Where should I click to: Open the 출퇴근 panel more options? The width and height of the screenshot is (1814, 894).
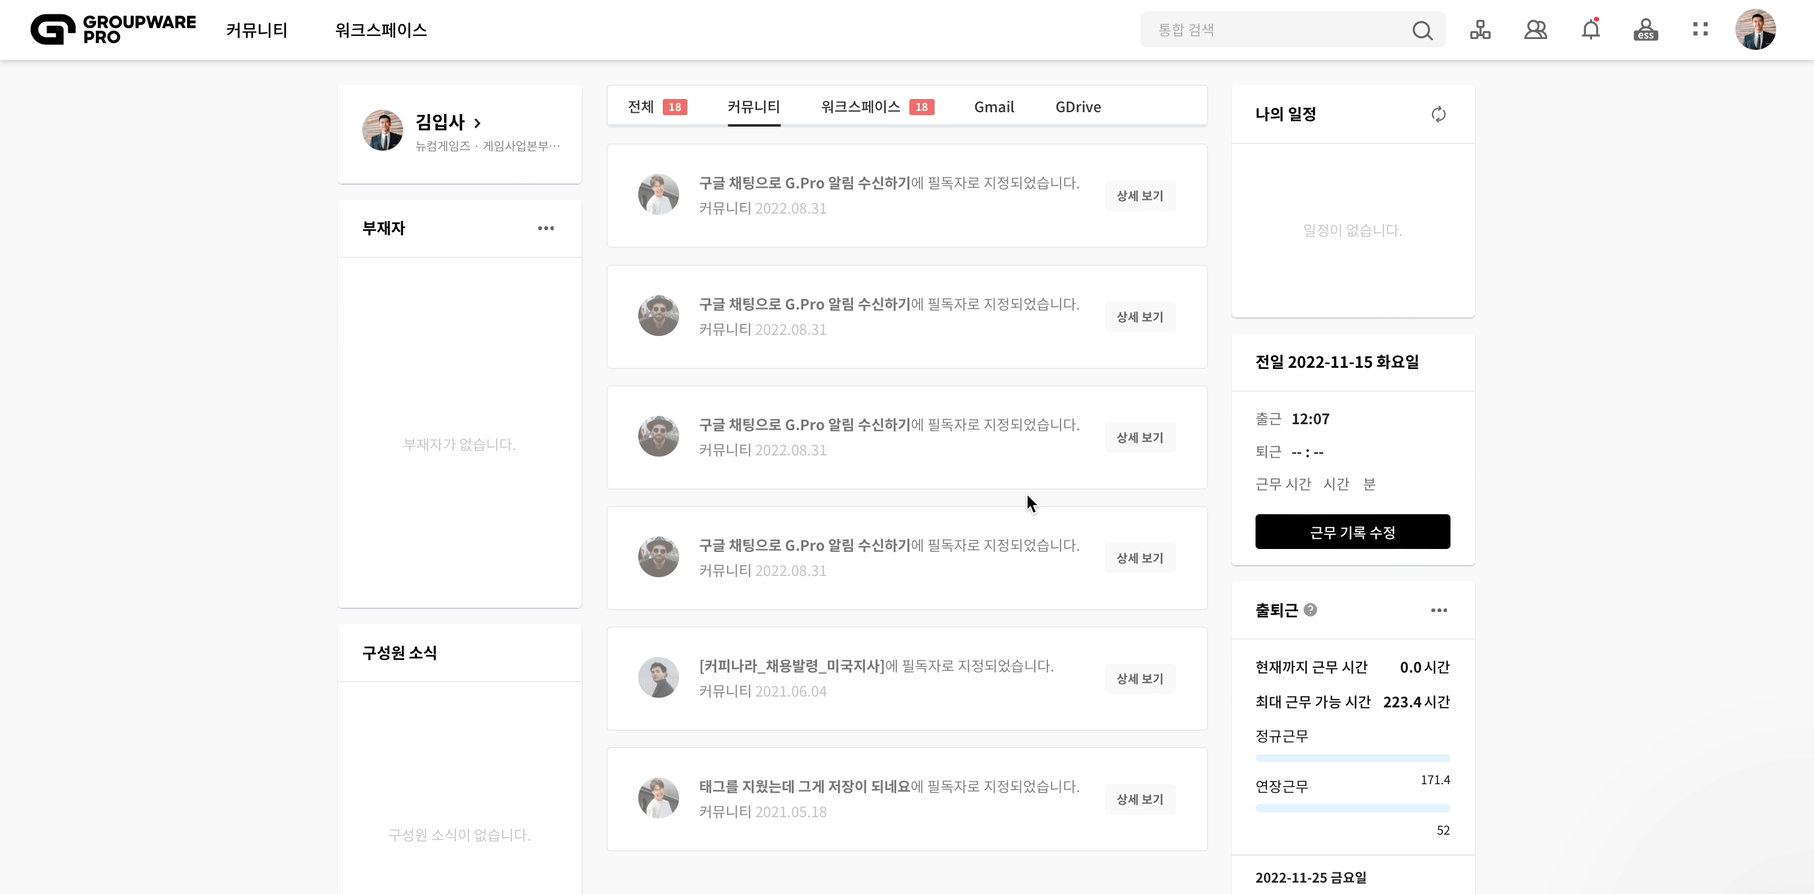(x=1438, y=610)
